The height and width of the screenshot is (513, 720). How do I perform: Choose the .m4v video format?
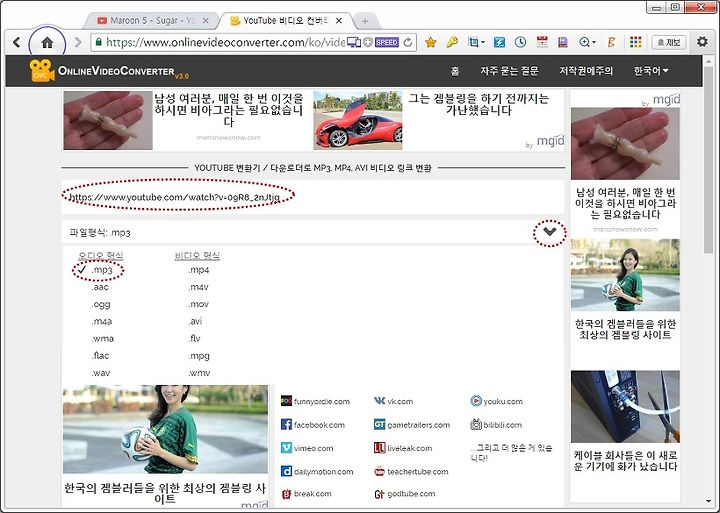pos(198,287)
